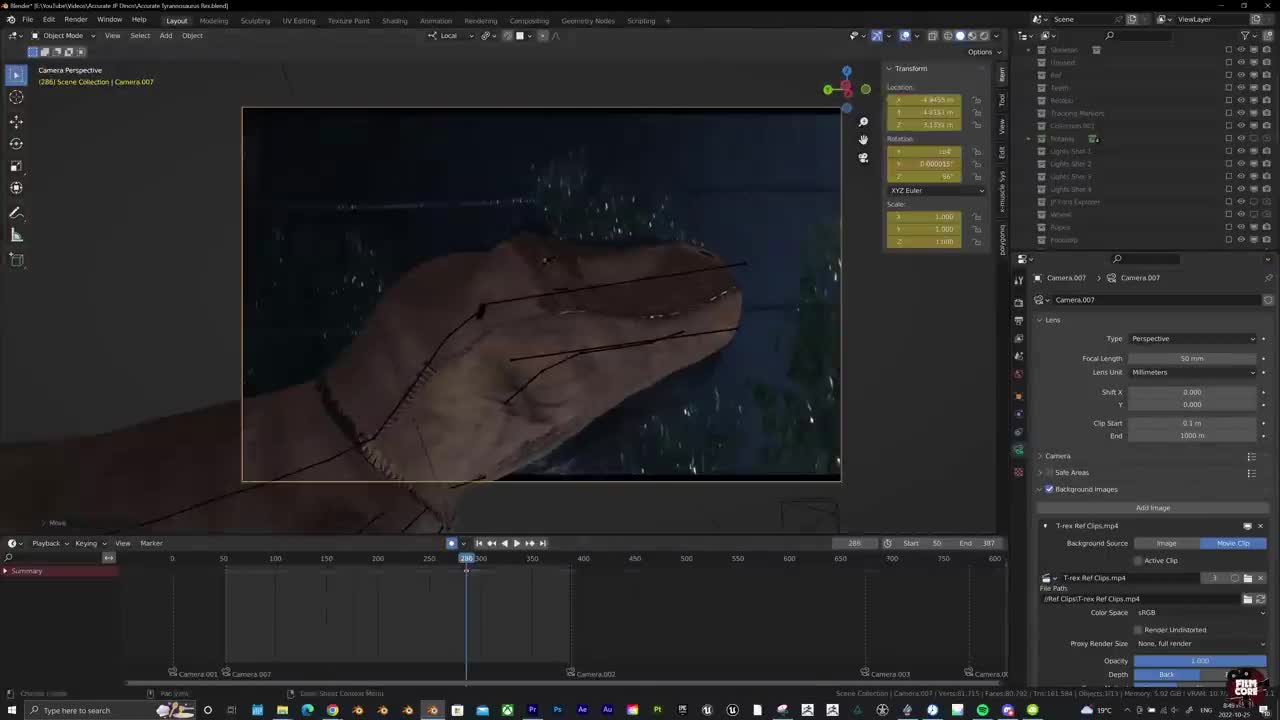
Task: Lock the X location value
Action: point(977,100)
